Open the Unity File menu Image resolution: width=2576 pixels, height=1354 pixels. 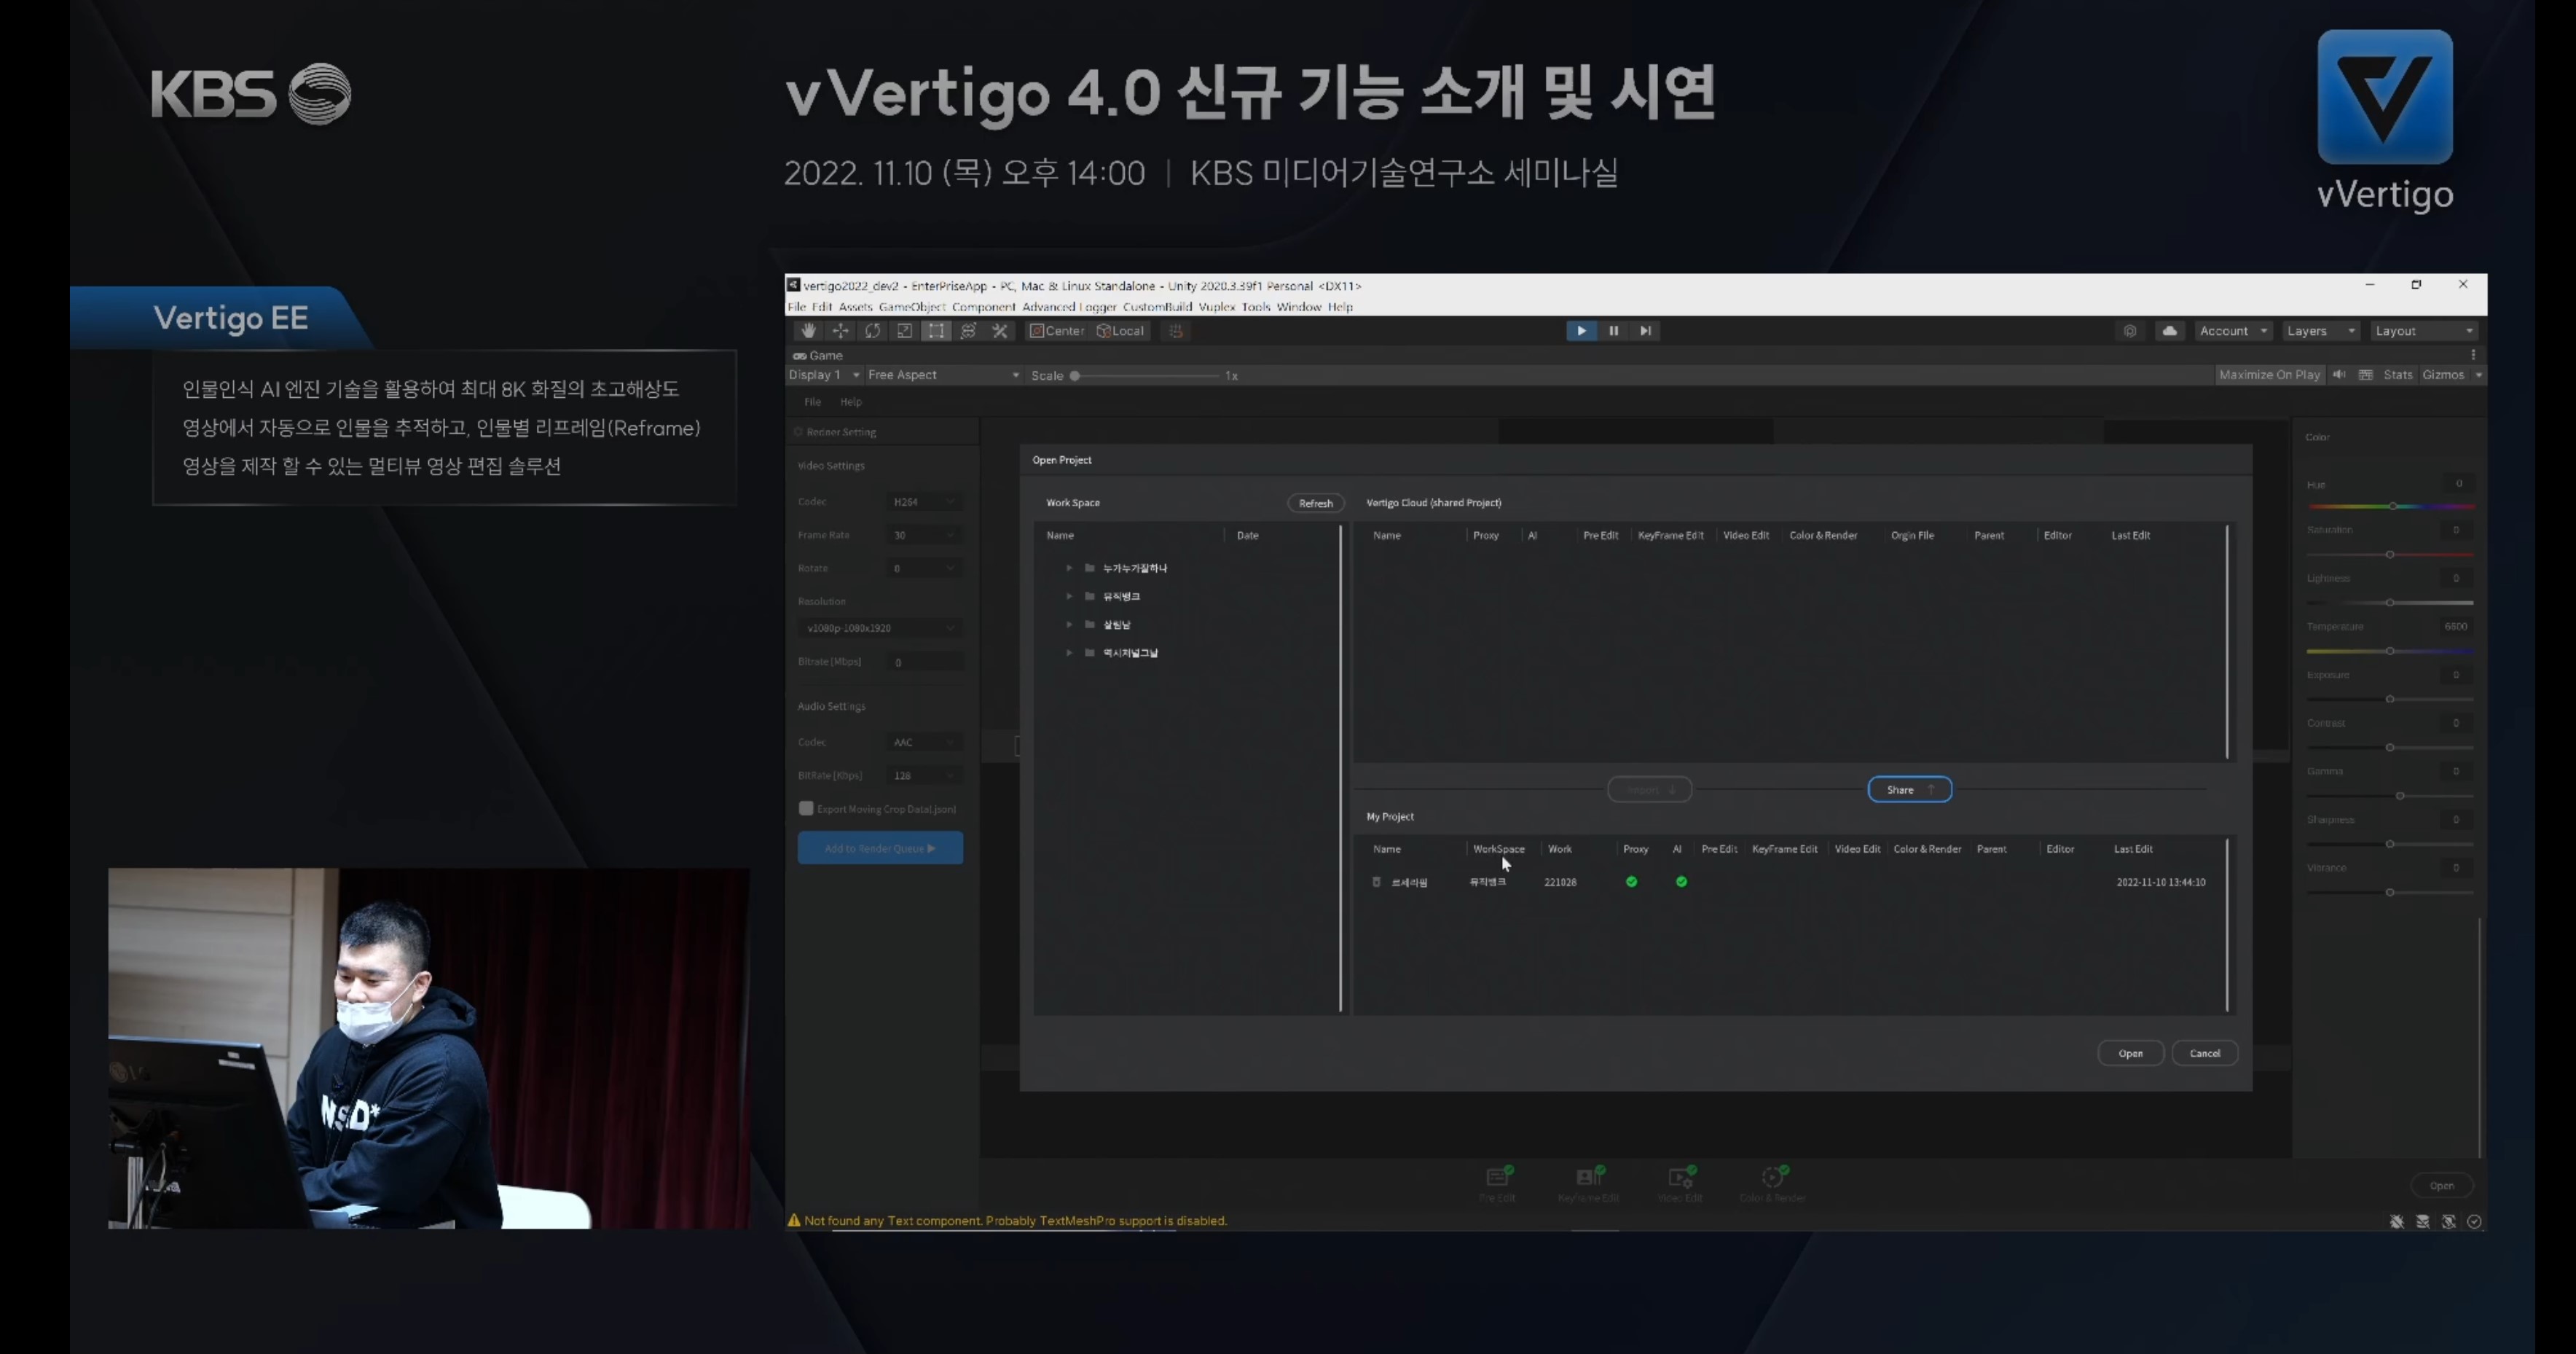pos(796,307)
